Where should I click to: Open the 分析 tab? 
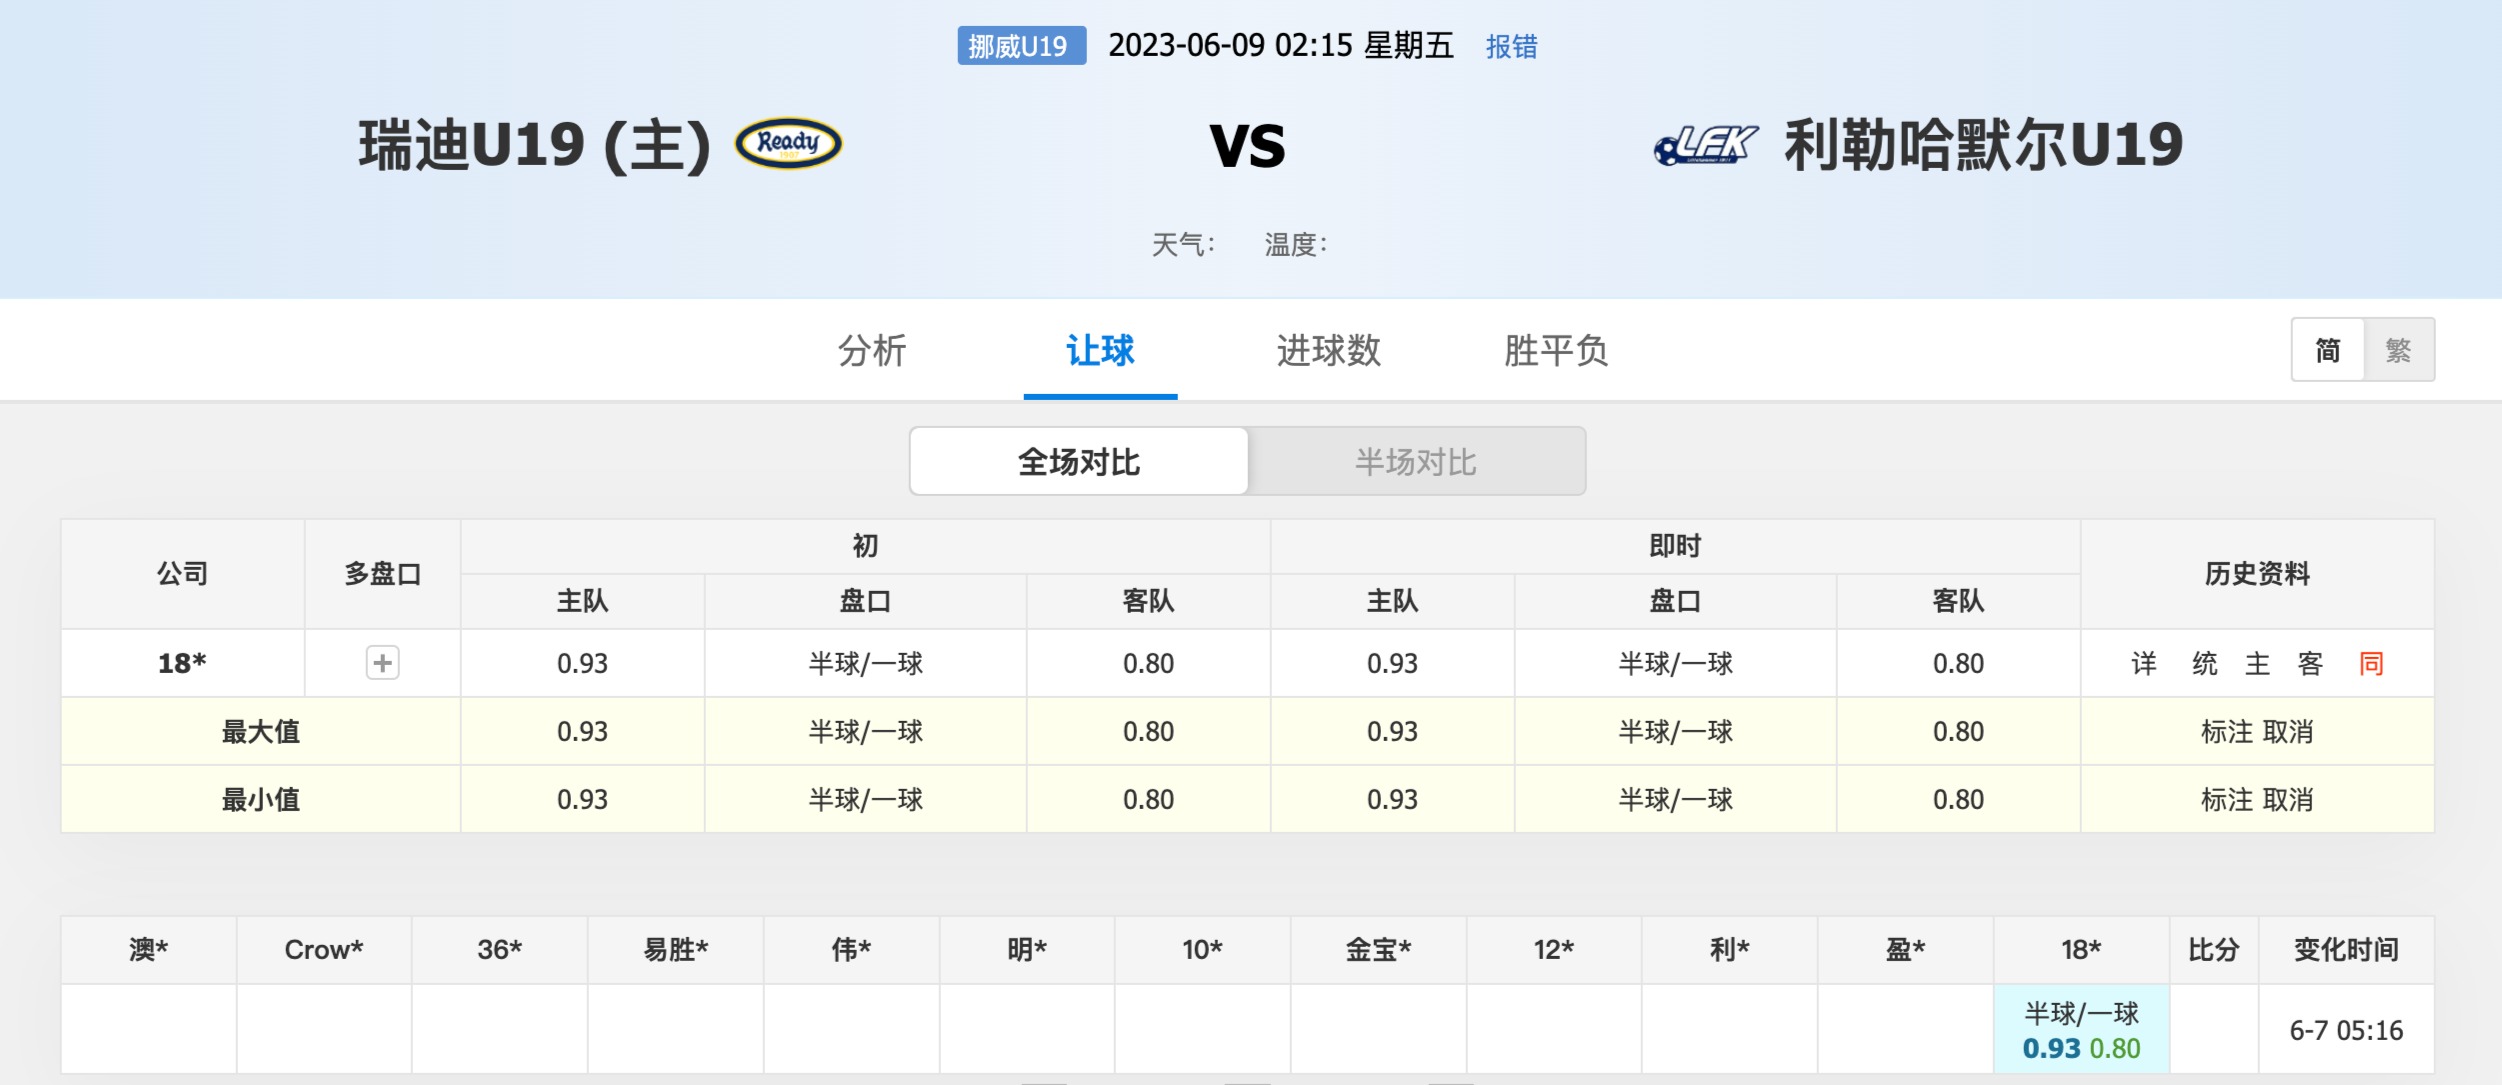pyautogui.click(x=872, y=351)
